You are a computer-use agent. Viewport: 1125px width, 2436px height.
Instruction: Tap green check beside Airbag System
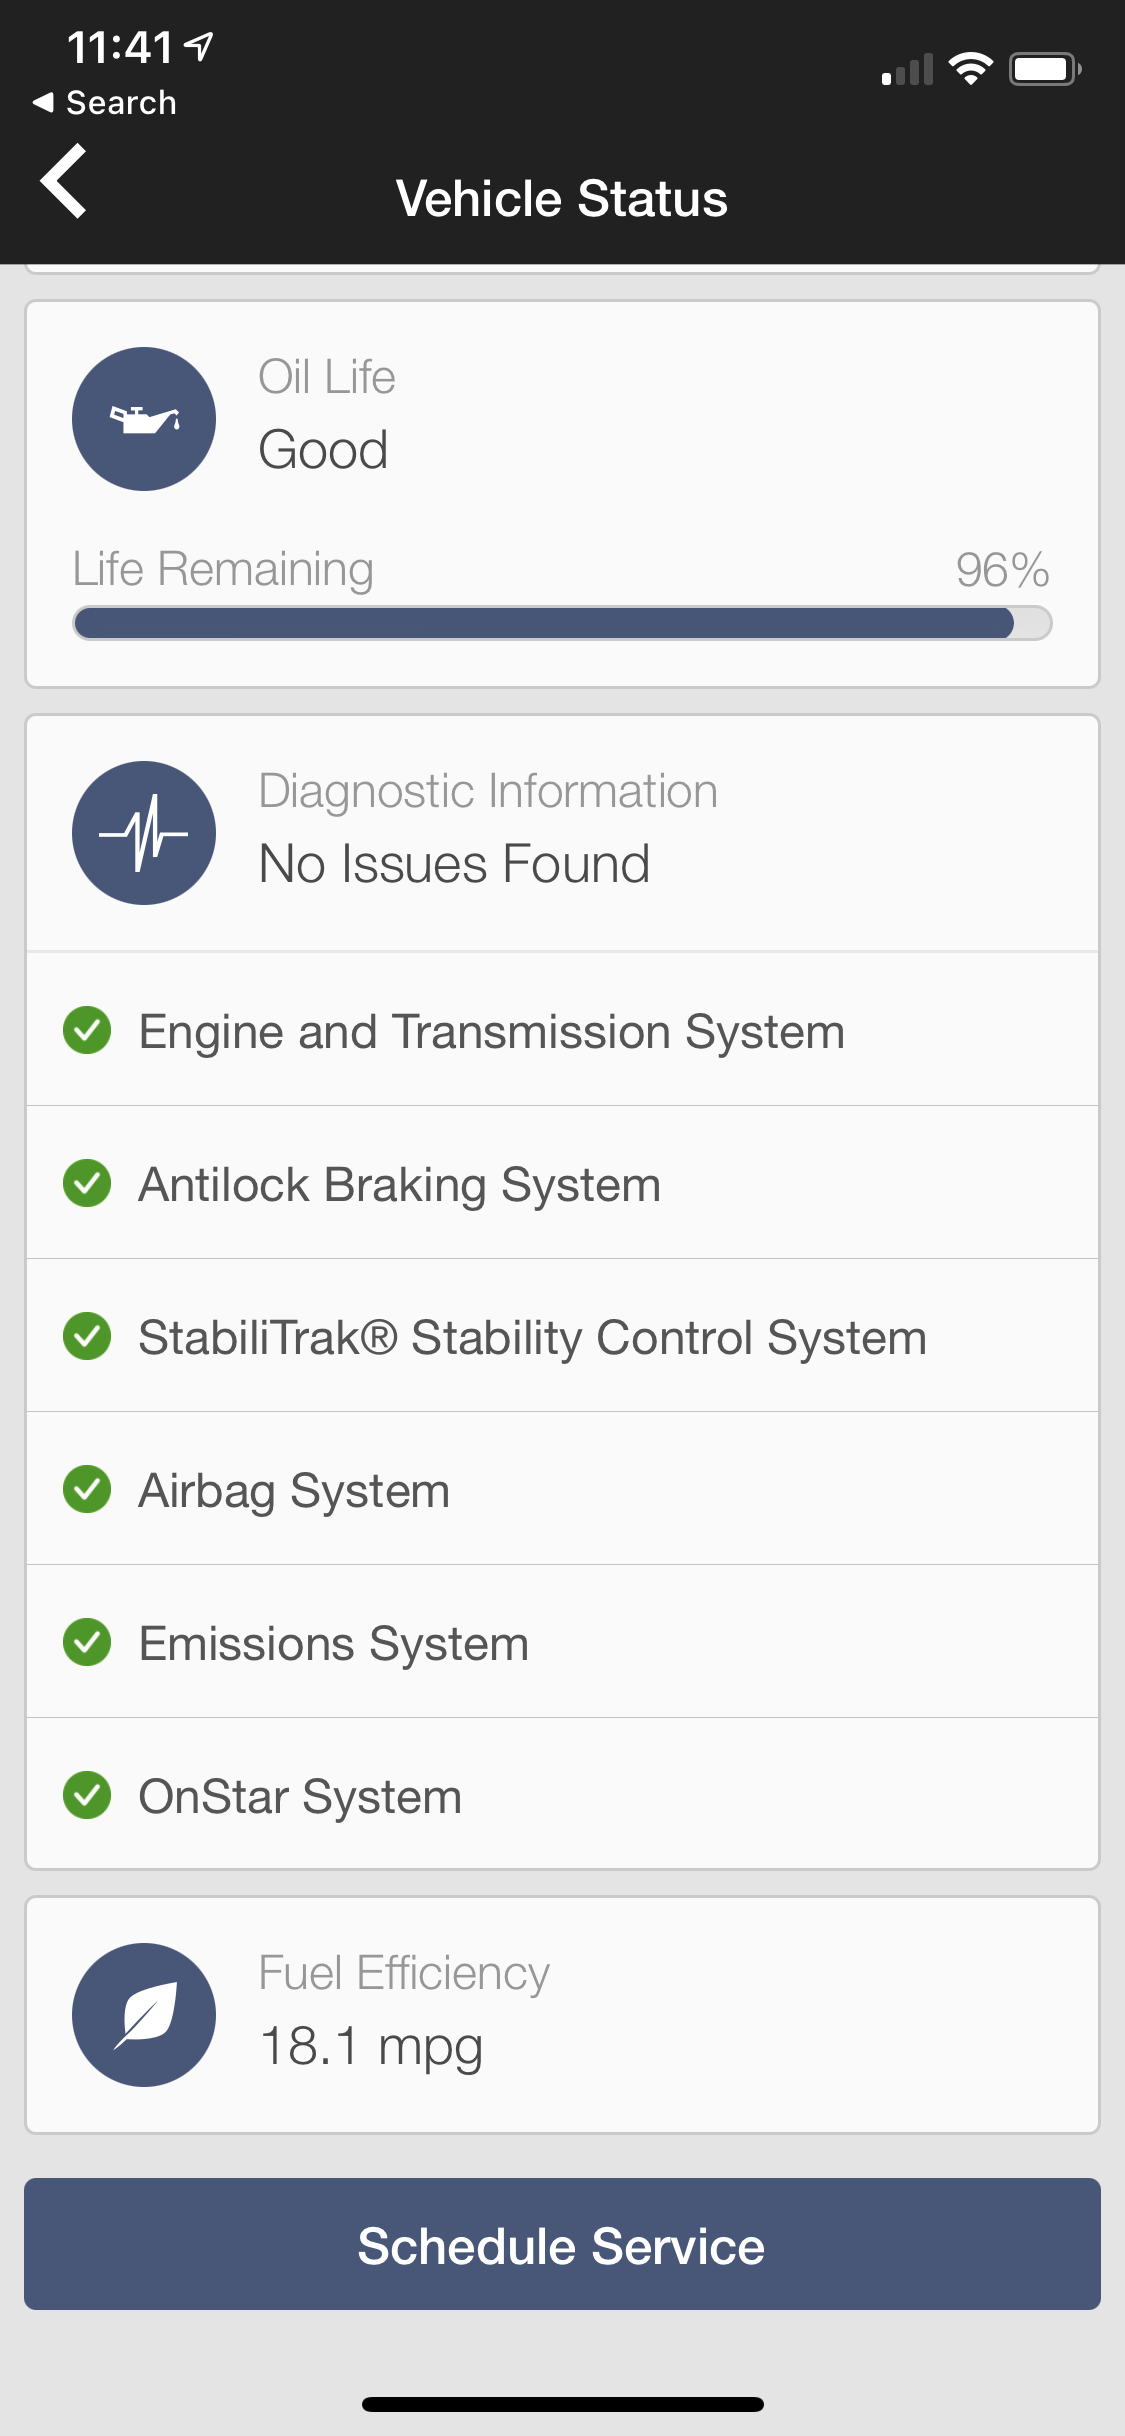[x=87, y=1489]
